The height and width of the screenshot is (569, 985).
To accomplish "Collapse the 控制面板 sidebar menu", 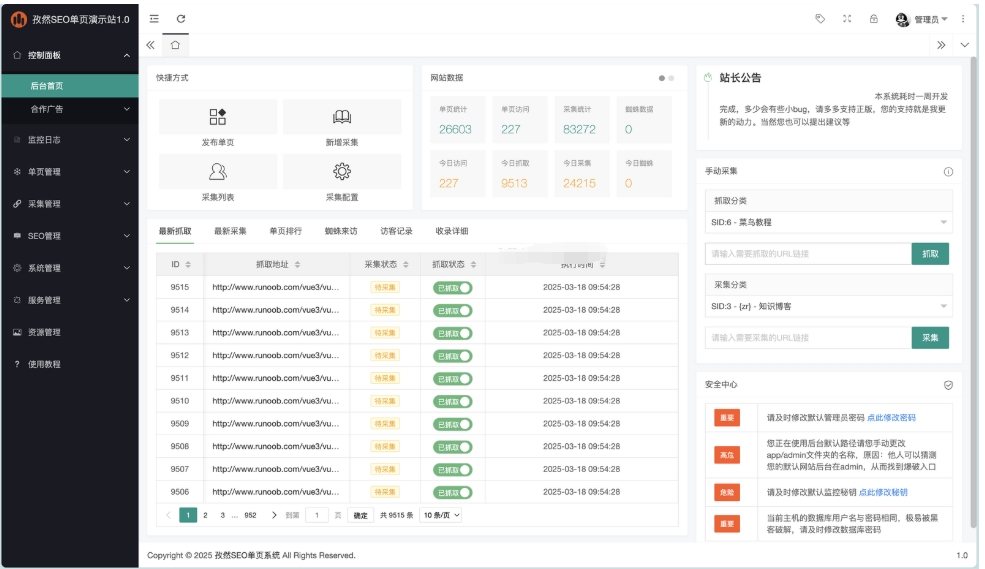I will coord(70,55).
